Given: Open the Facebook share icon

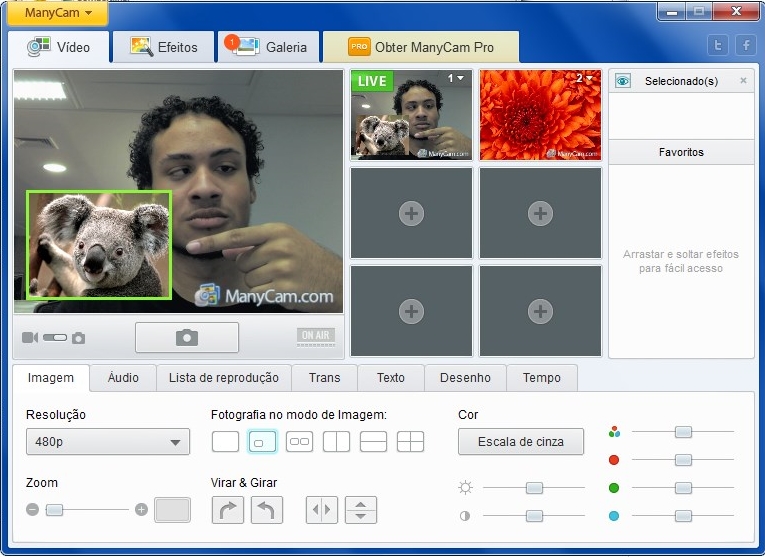Looking at the screenshot, I should point(746,46).
